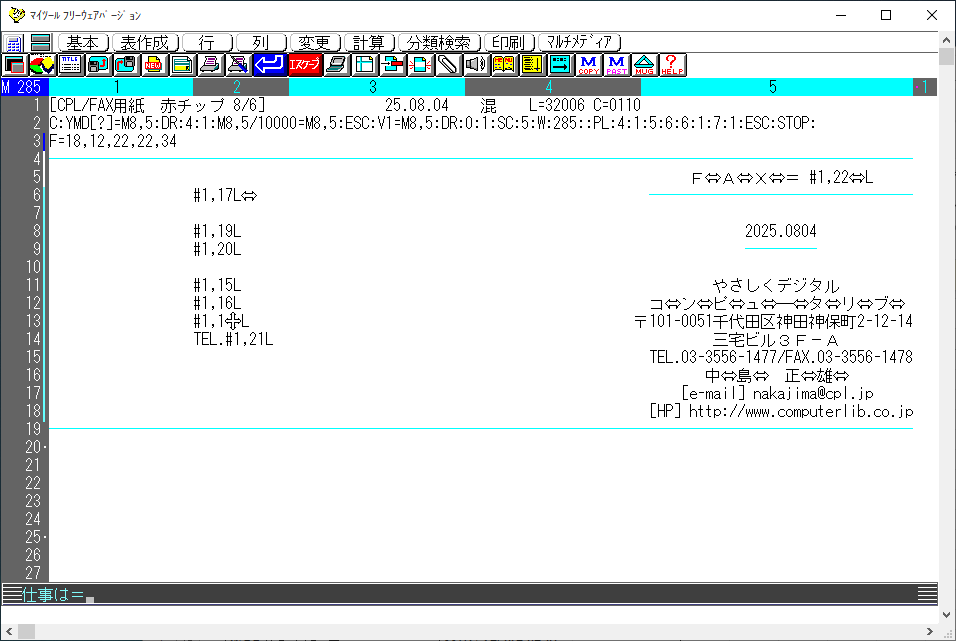Viewport: 956px width, 641px height.
Task: Click the M COPY toolbar icon
Action: point(588,65)
